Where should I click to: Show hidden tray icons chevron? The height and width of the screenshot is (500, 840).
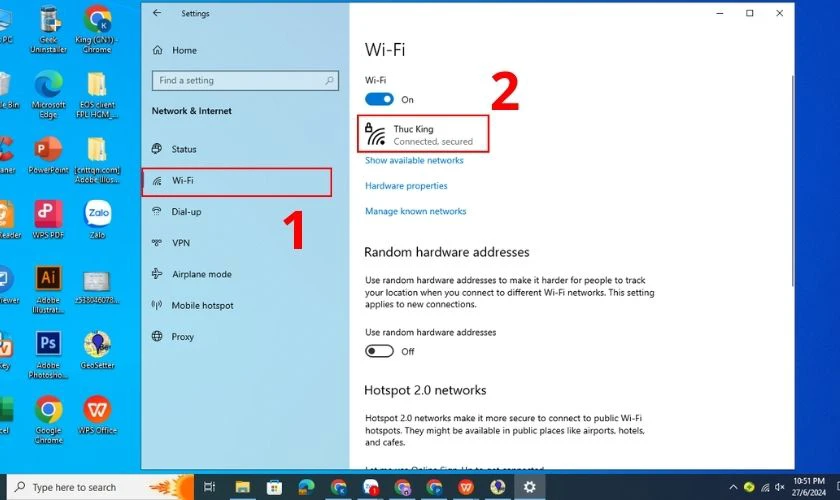point(733,487)
